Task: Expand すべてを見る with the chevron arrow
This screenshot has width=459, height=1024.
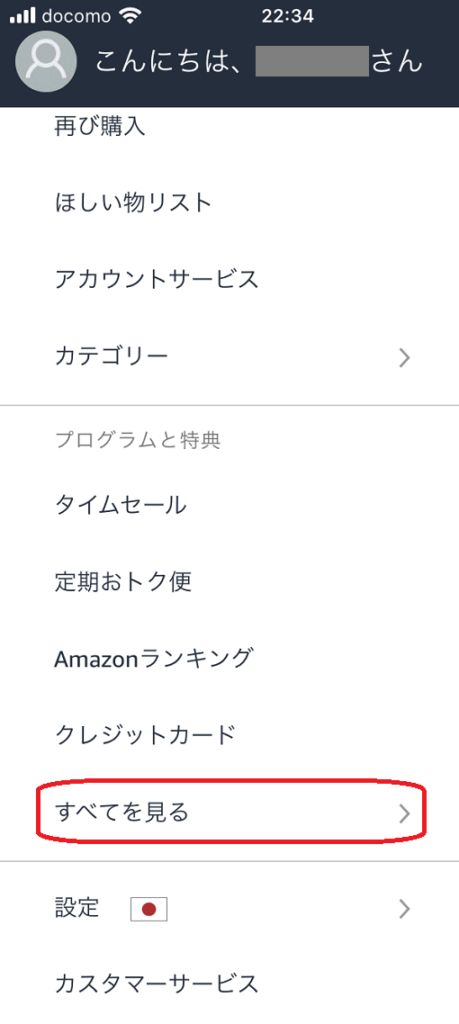Action: [404, 813]
